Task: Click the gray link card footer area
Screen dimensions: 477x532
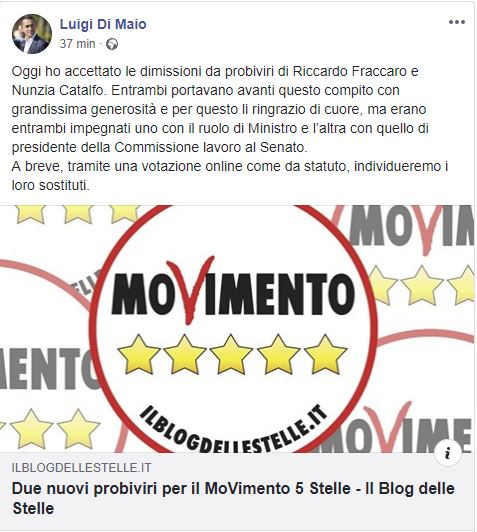Action: click(x=237, y=491)
